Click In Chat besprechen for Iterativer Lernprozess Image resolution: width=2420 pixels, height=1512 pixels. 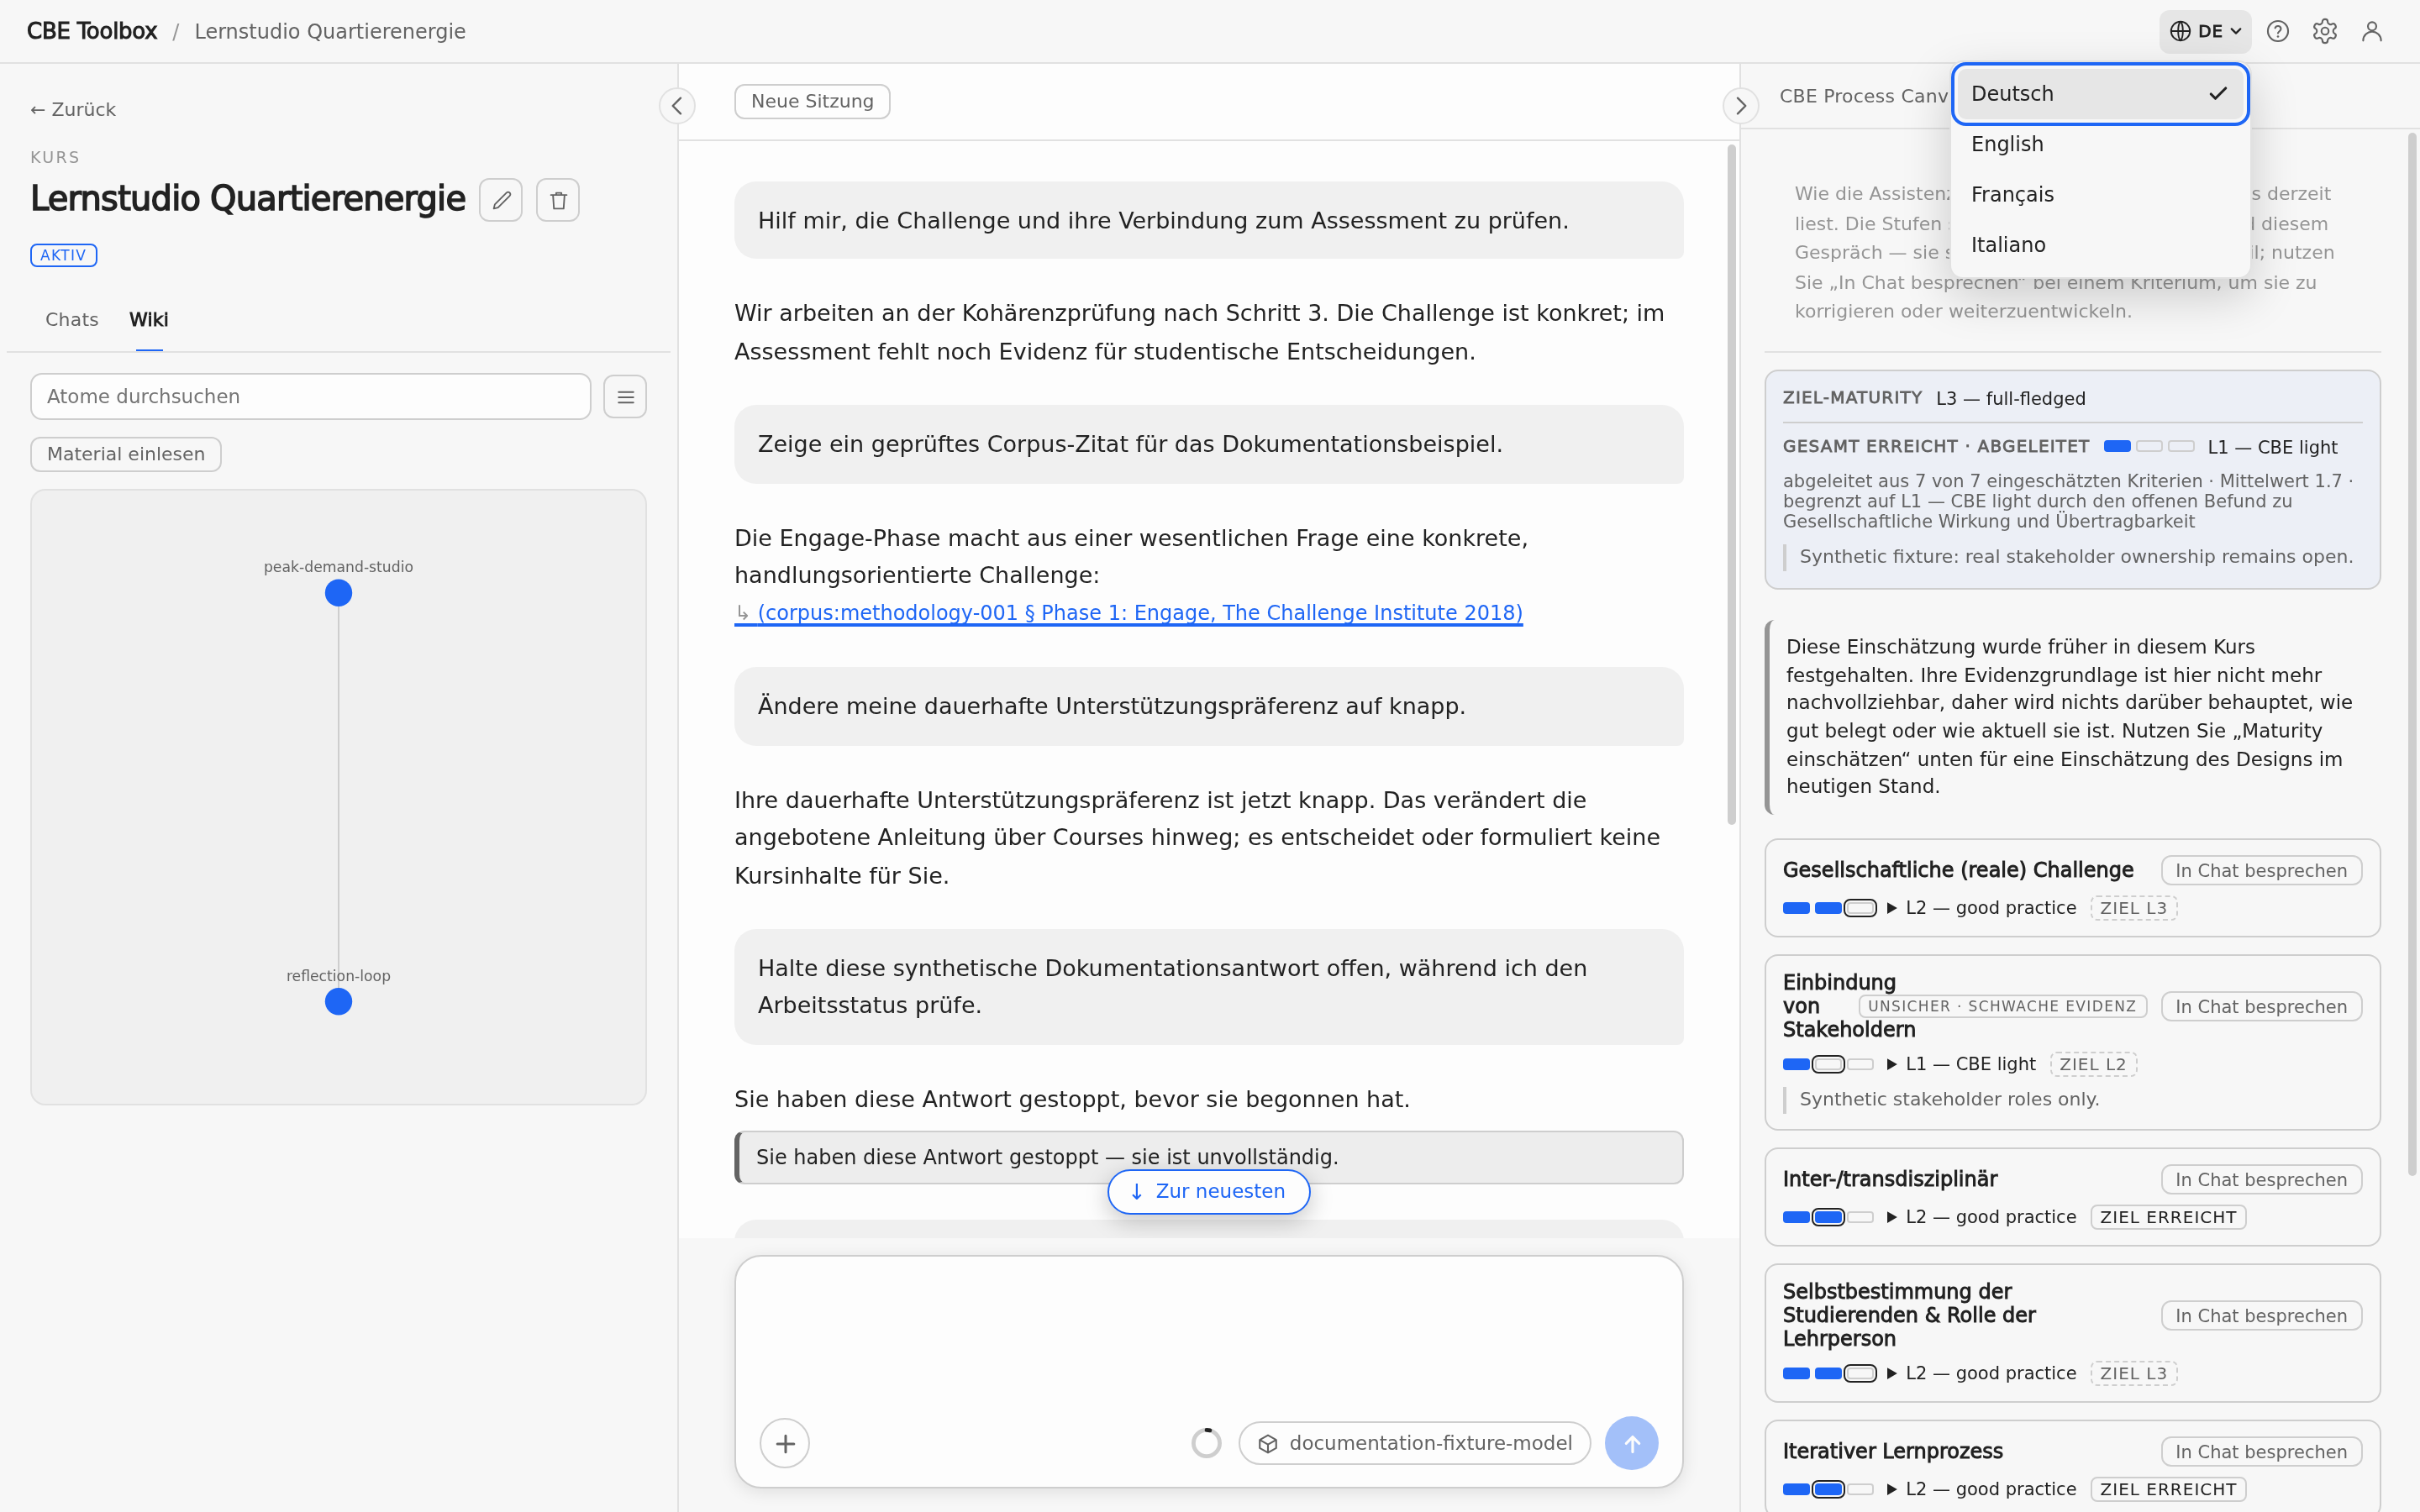coord(2261,1452)
